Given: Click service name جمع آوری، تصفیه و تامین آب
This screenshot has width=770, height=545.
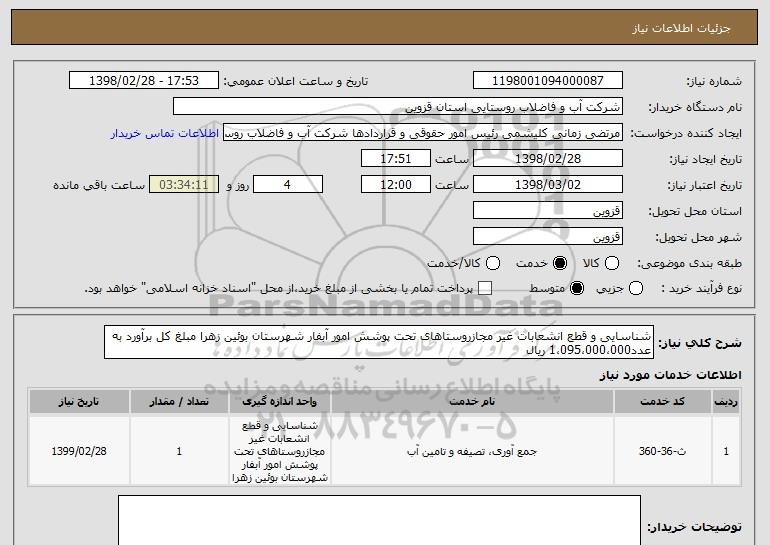Looking at the screenshot, I should point(472,451).
